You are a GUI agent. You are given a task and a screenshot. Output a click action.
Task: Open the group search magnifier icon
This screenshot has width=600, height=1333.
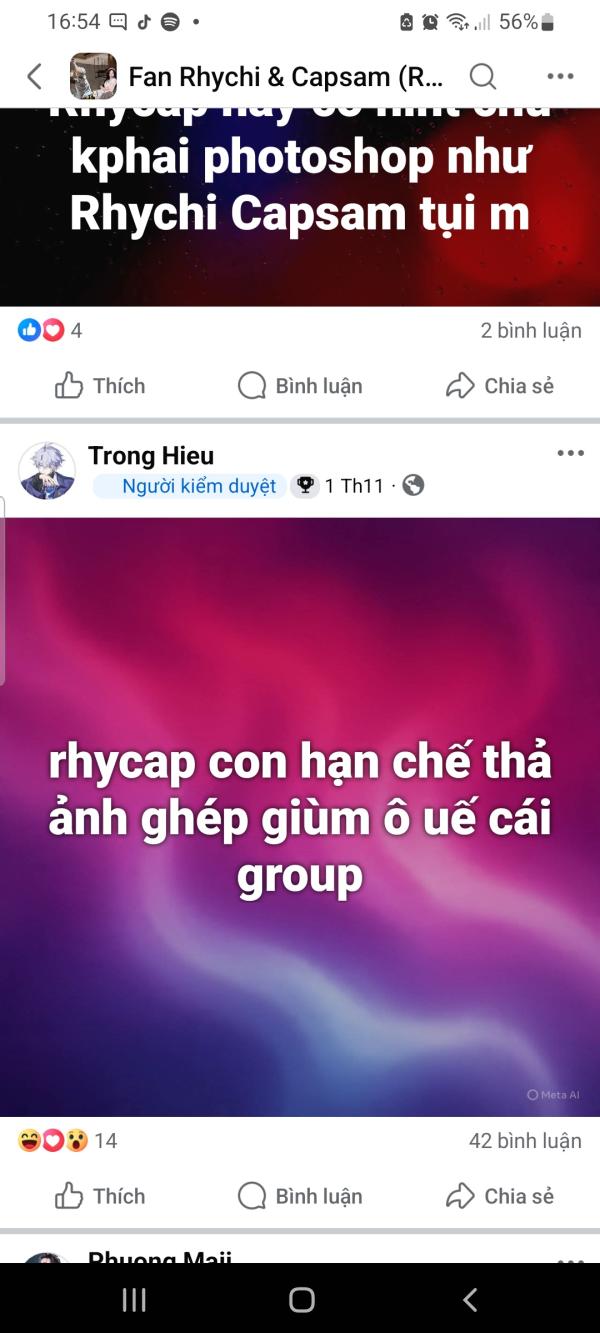click(483, 76)
